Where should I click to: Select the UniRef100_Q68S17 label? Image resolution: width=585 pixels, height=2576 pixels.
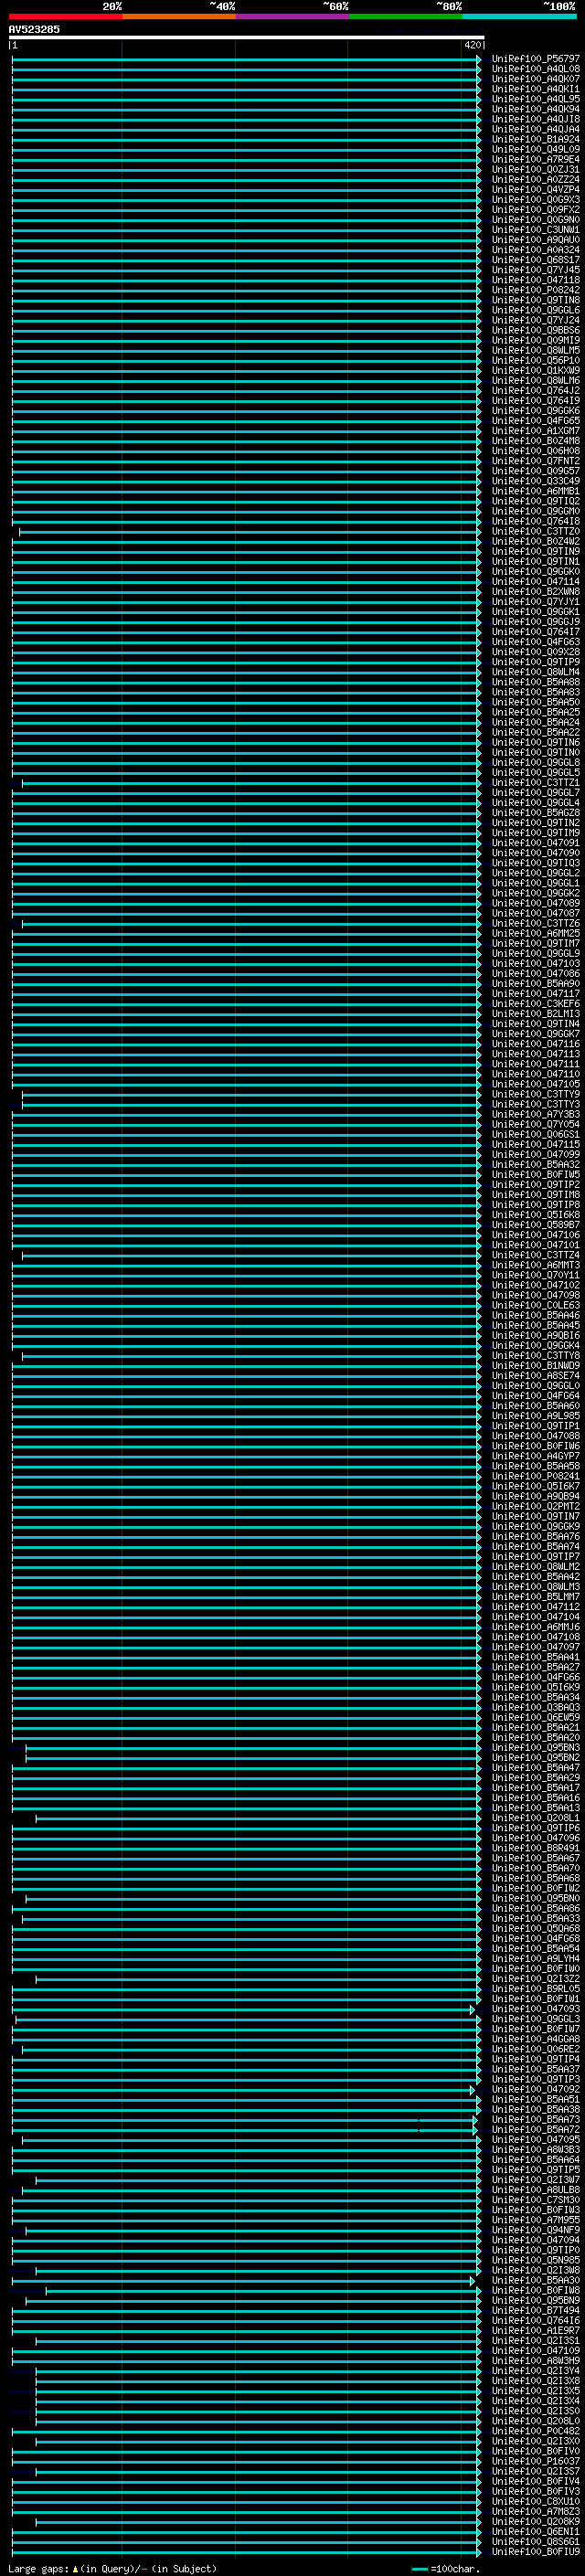point(535,260)
